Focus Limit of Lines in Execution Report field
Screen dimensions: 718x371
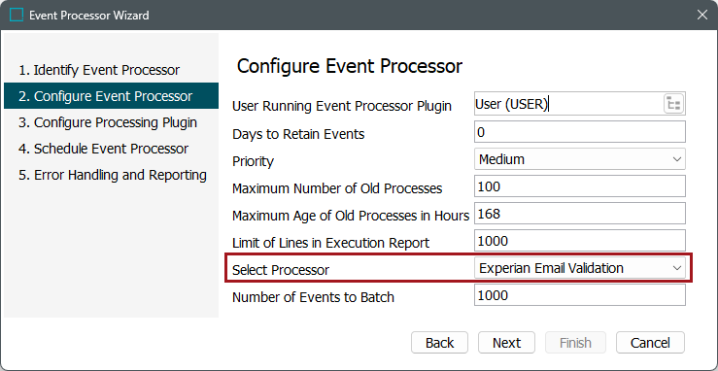tap(580, 241)
